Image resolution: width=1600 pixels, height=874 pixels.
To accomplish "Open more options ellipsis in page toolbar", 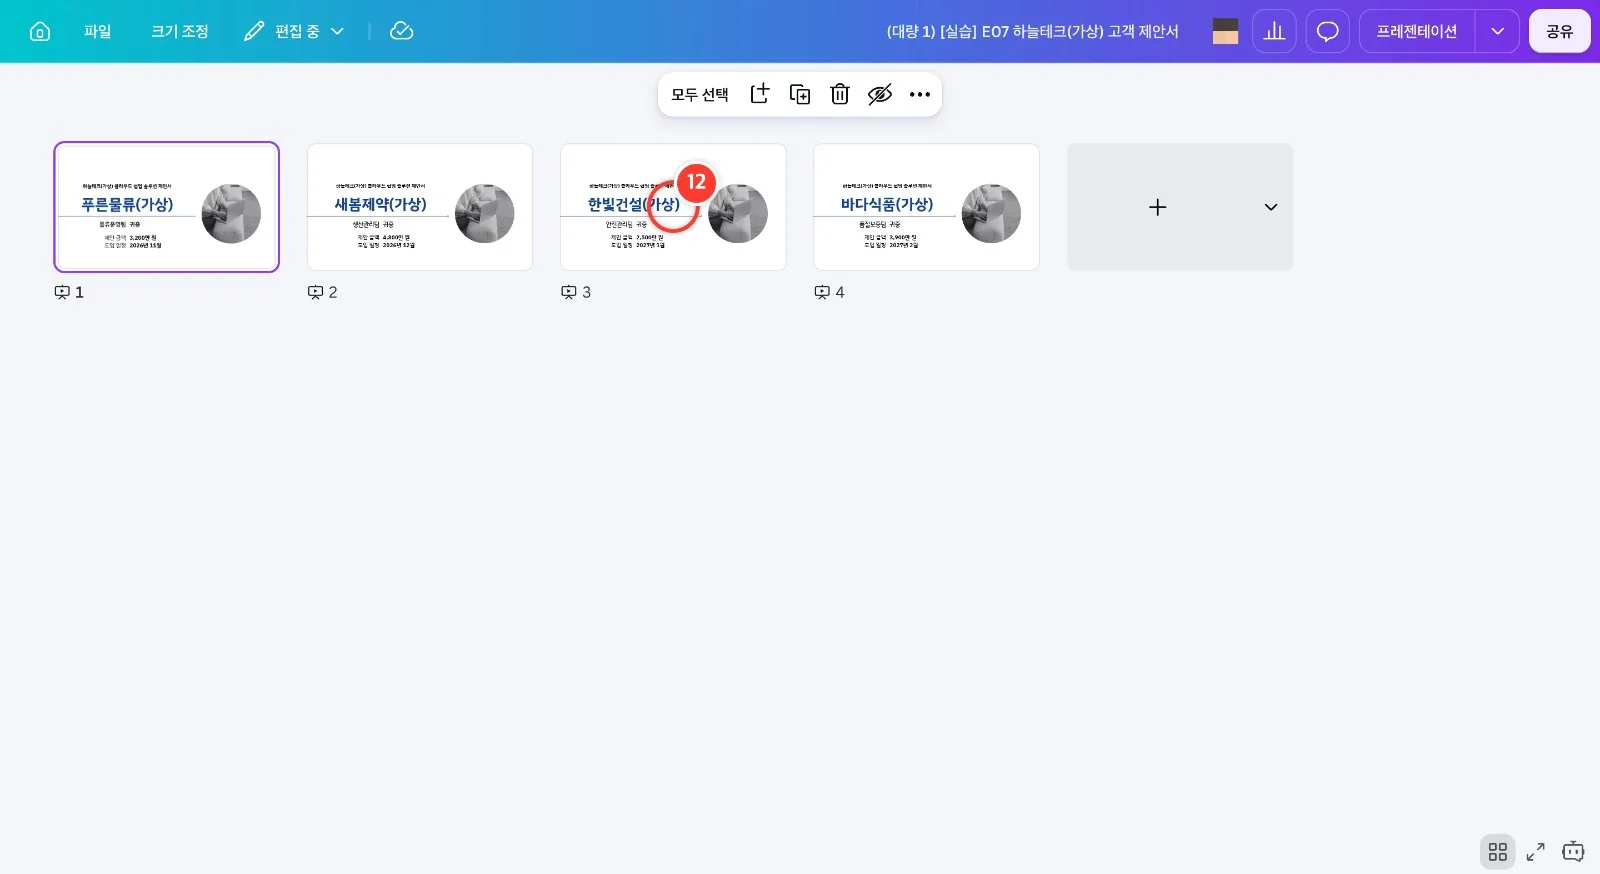I will tap(920, 94).
